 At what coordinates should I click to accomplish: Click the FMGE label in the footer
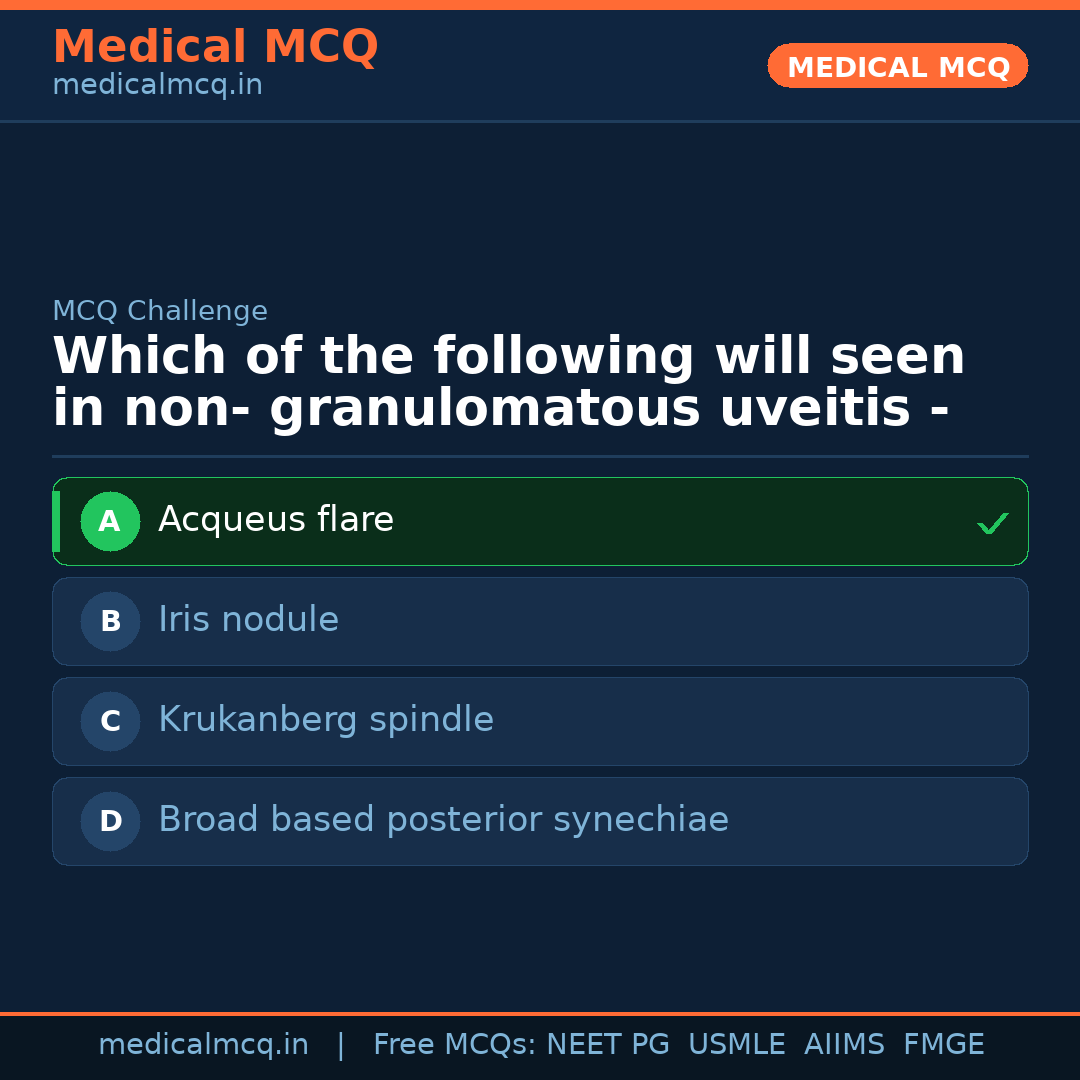point(943,1043)
